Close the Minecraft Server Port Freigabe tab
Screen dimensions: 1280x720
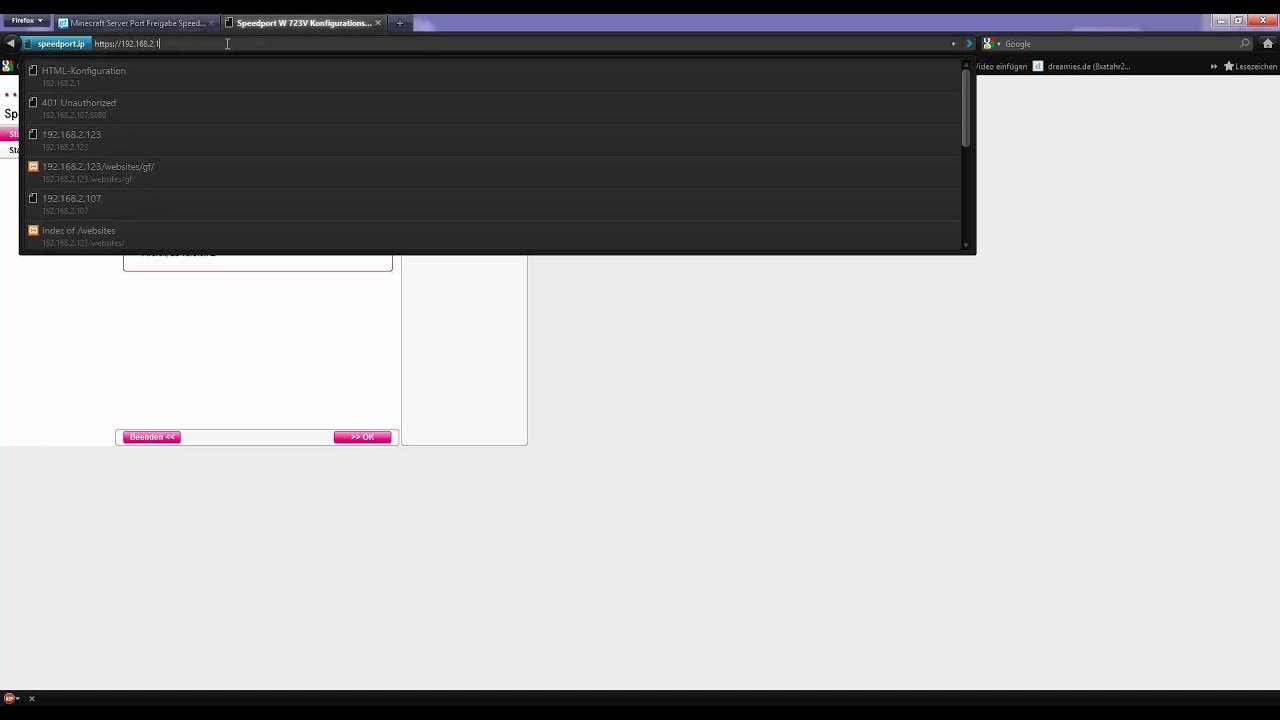[x=211, y=23]
